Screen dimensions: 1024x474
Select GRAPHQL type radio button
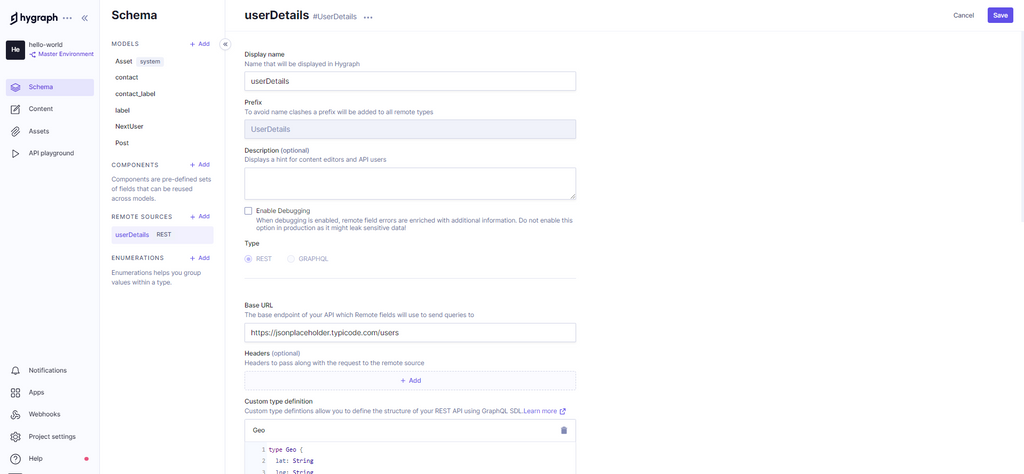point(291,259)
